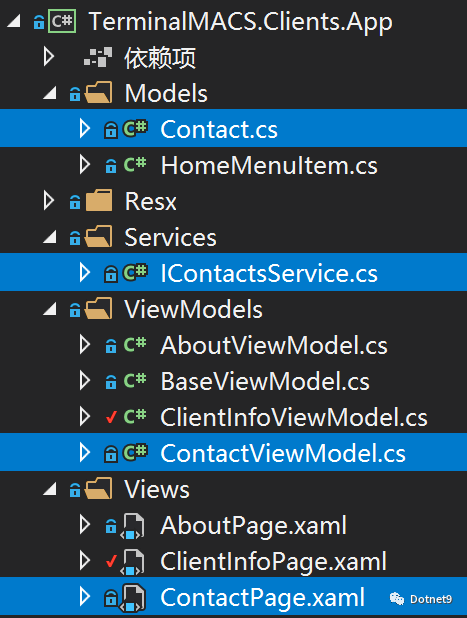467x618 pixels.
Task: Expand the Contact.cs node arrow
Action: pos(85,128)
